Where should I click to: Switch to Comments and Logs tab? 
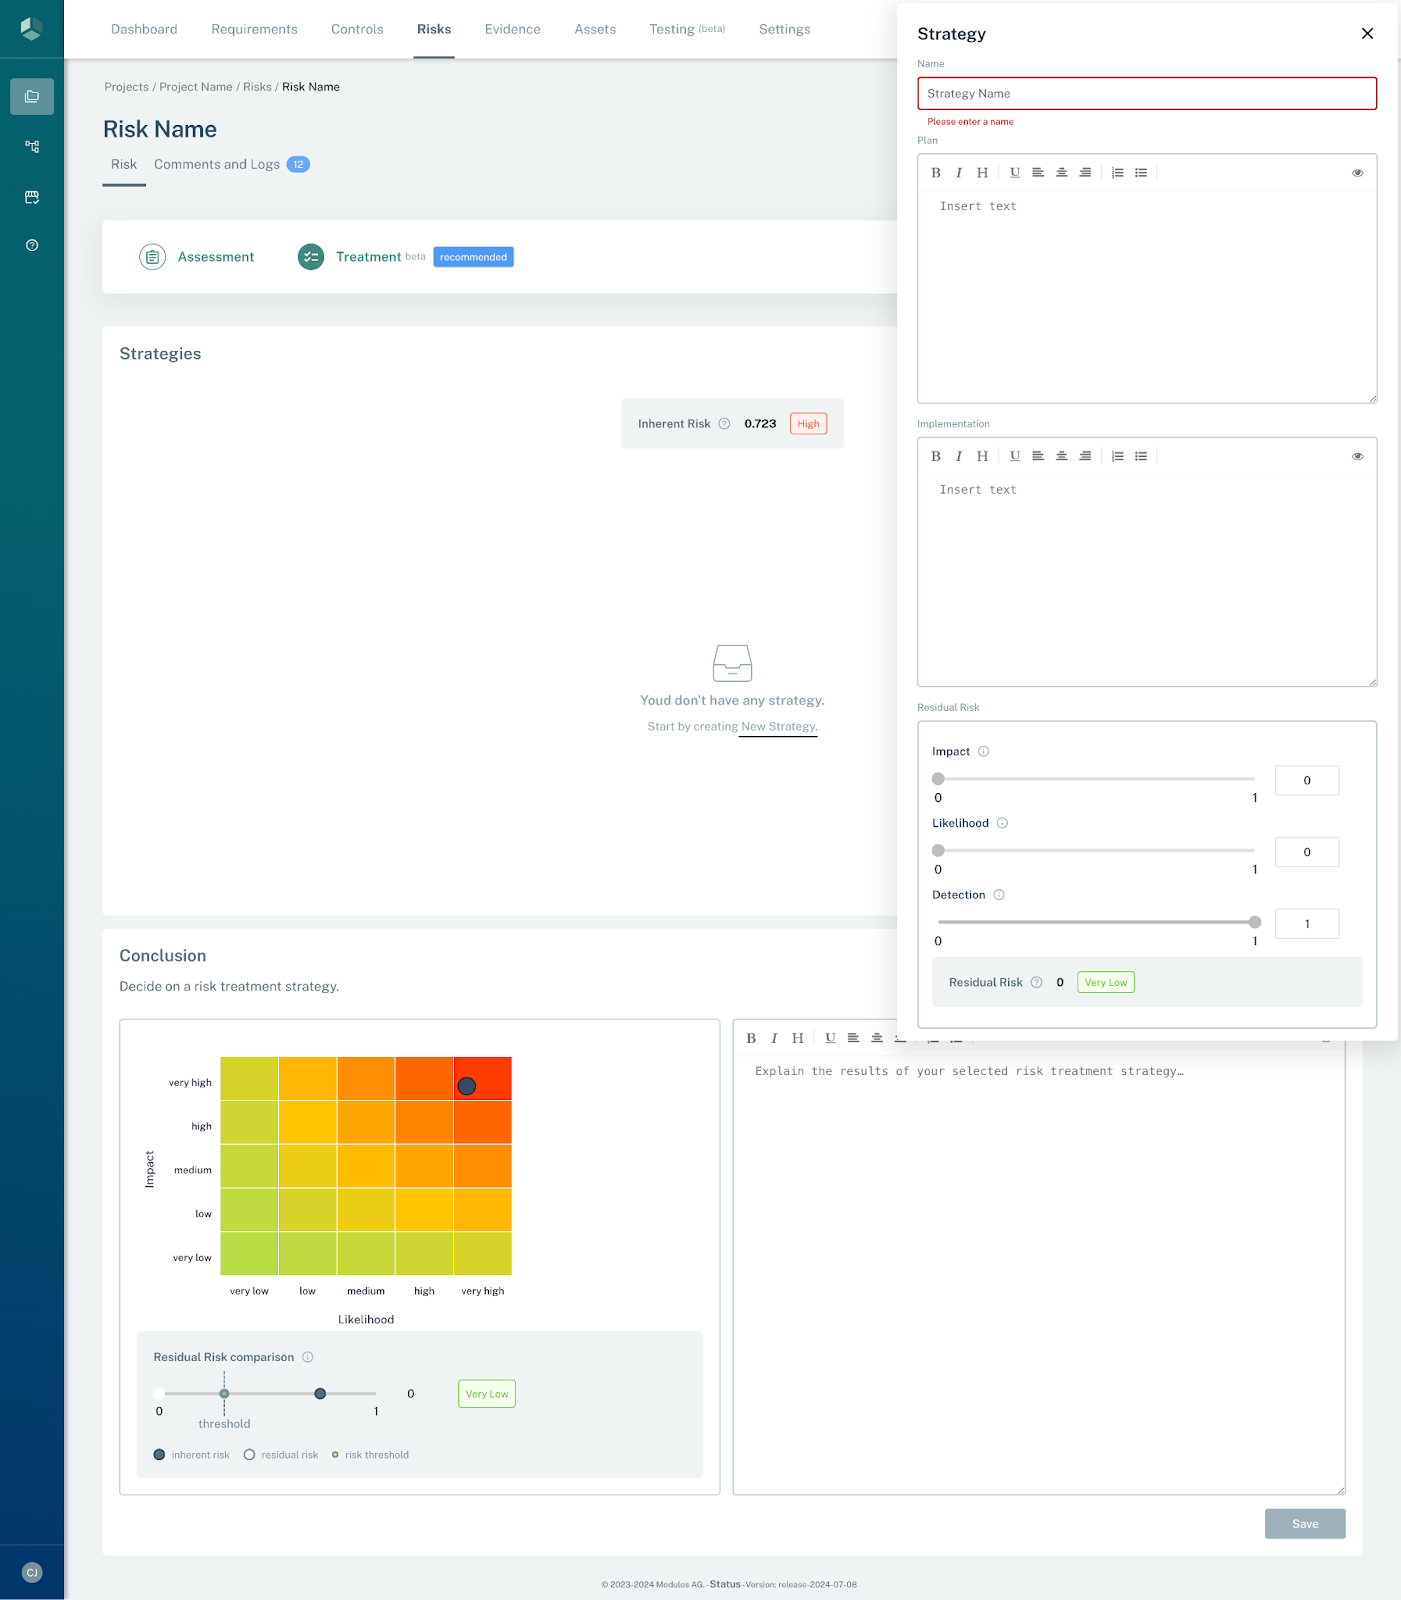click(x=217, y=165)
